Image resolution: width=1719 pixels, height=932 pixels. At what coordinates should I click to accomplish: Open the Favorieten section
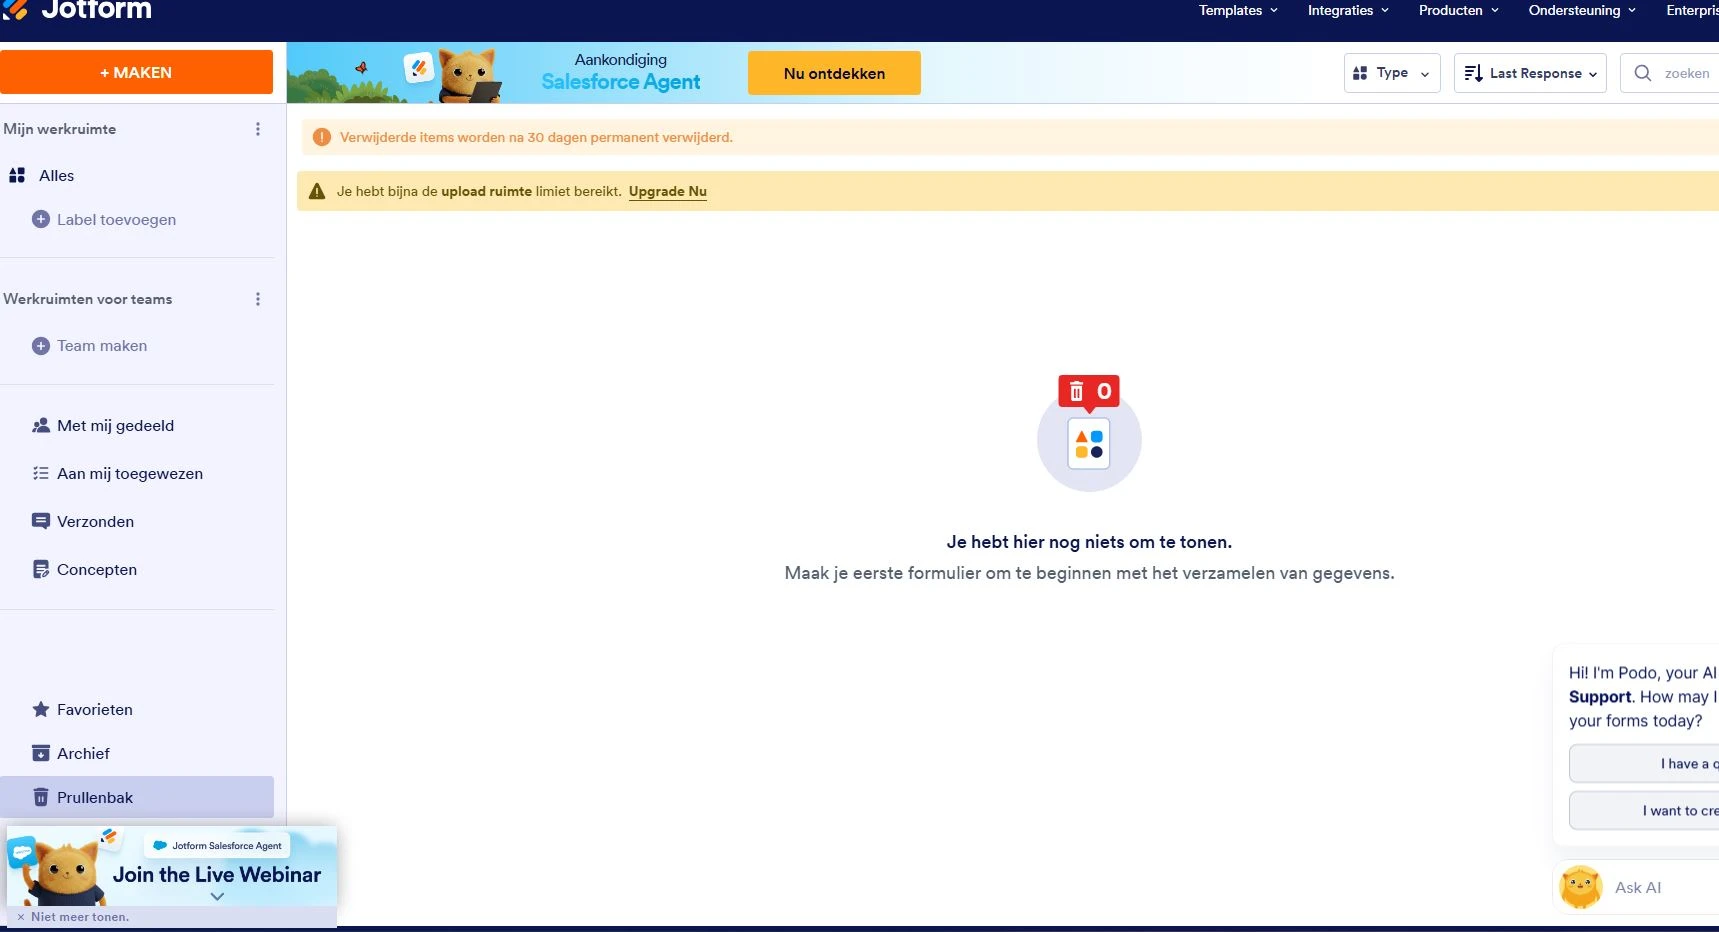click(x=94, y=709)
